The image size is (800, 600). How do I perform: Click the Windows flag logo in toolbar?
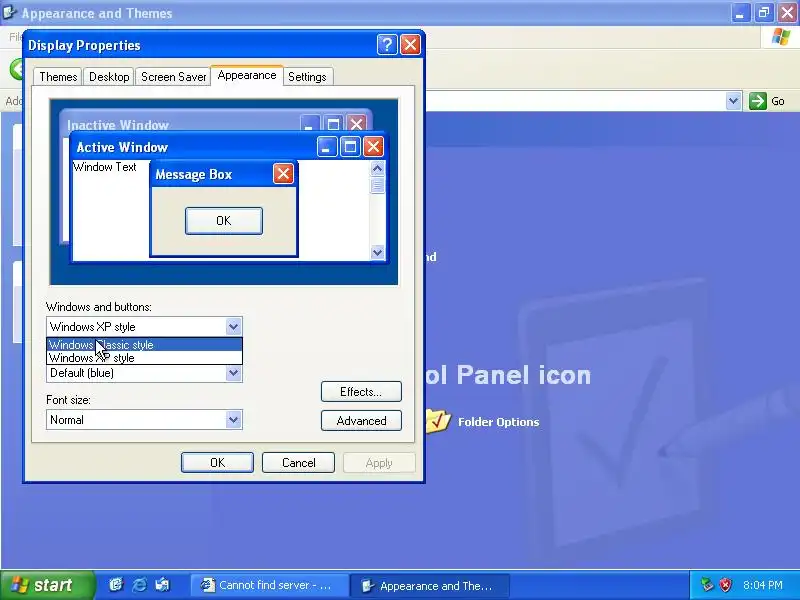click(781, 37)
